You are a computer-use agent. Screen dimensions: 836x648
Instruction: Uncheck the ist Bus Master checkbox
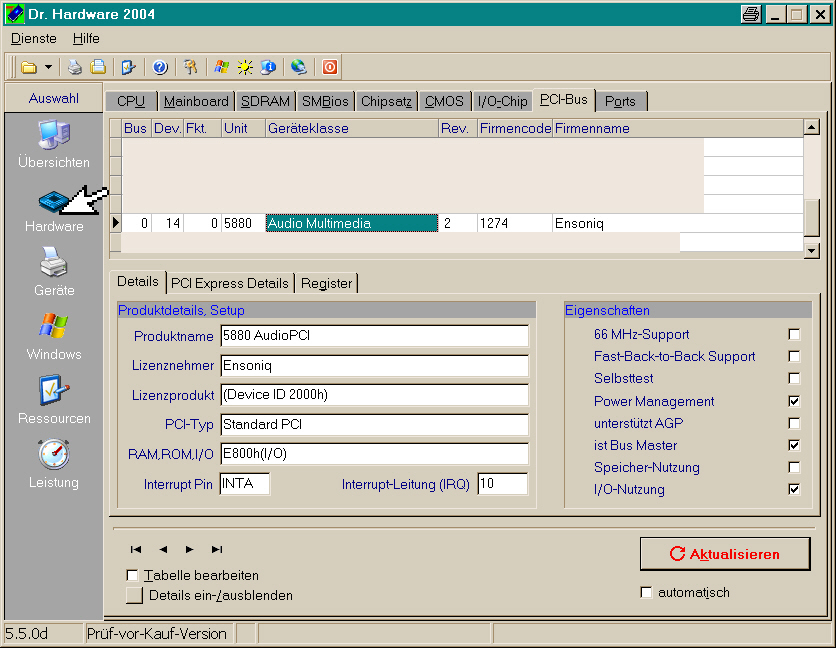(x=794, y=445)
